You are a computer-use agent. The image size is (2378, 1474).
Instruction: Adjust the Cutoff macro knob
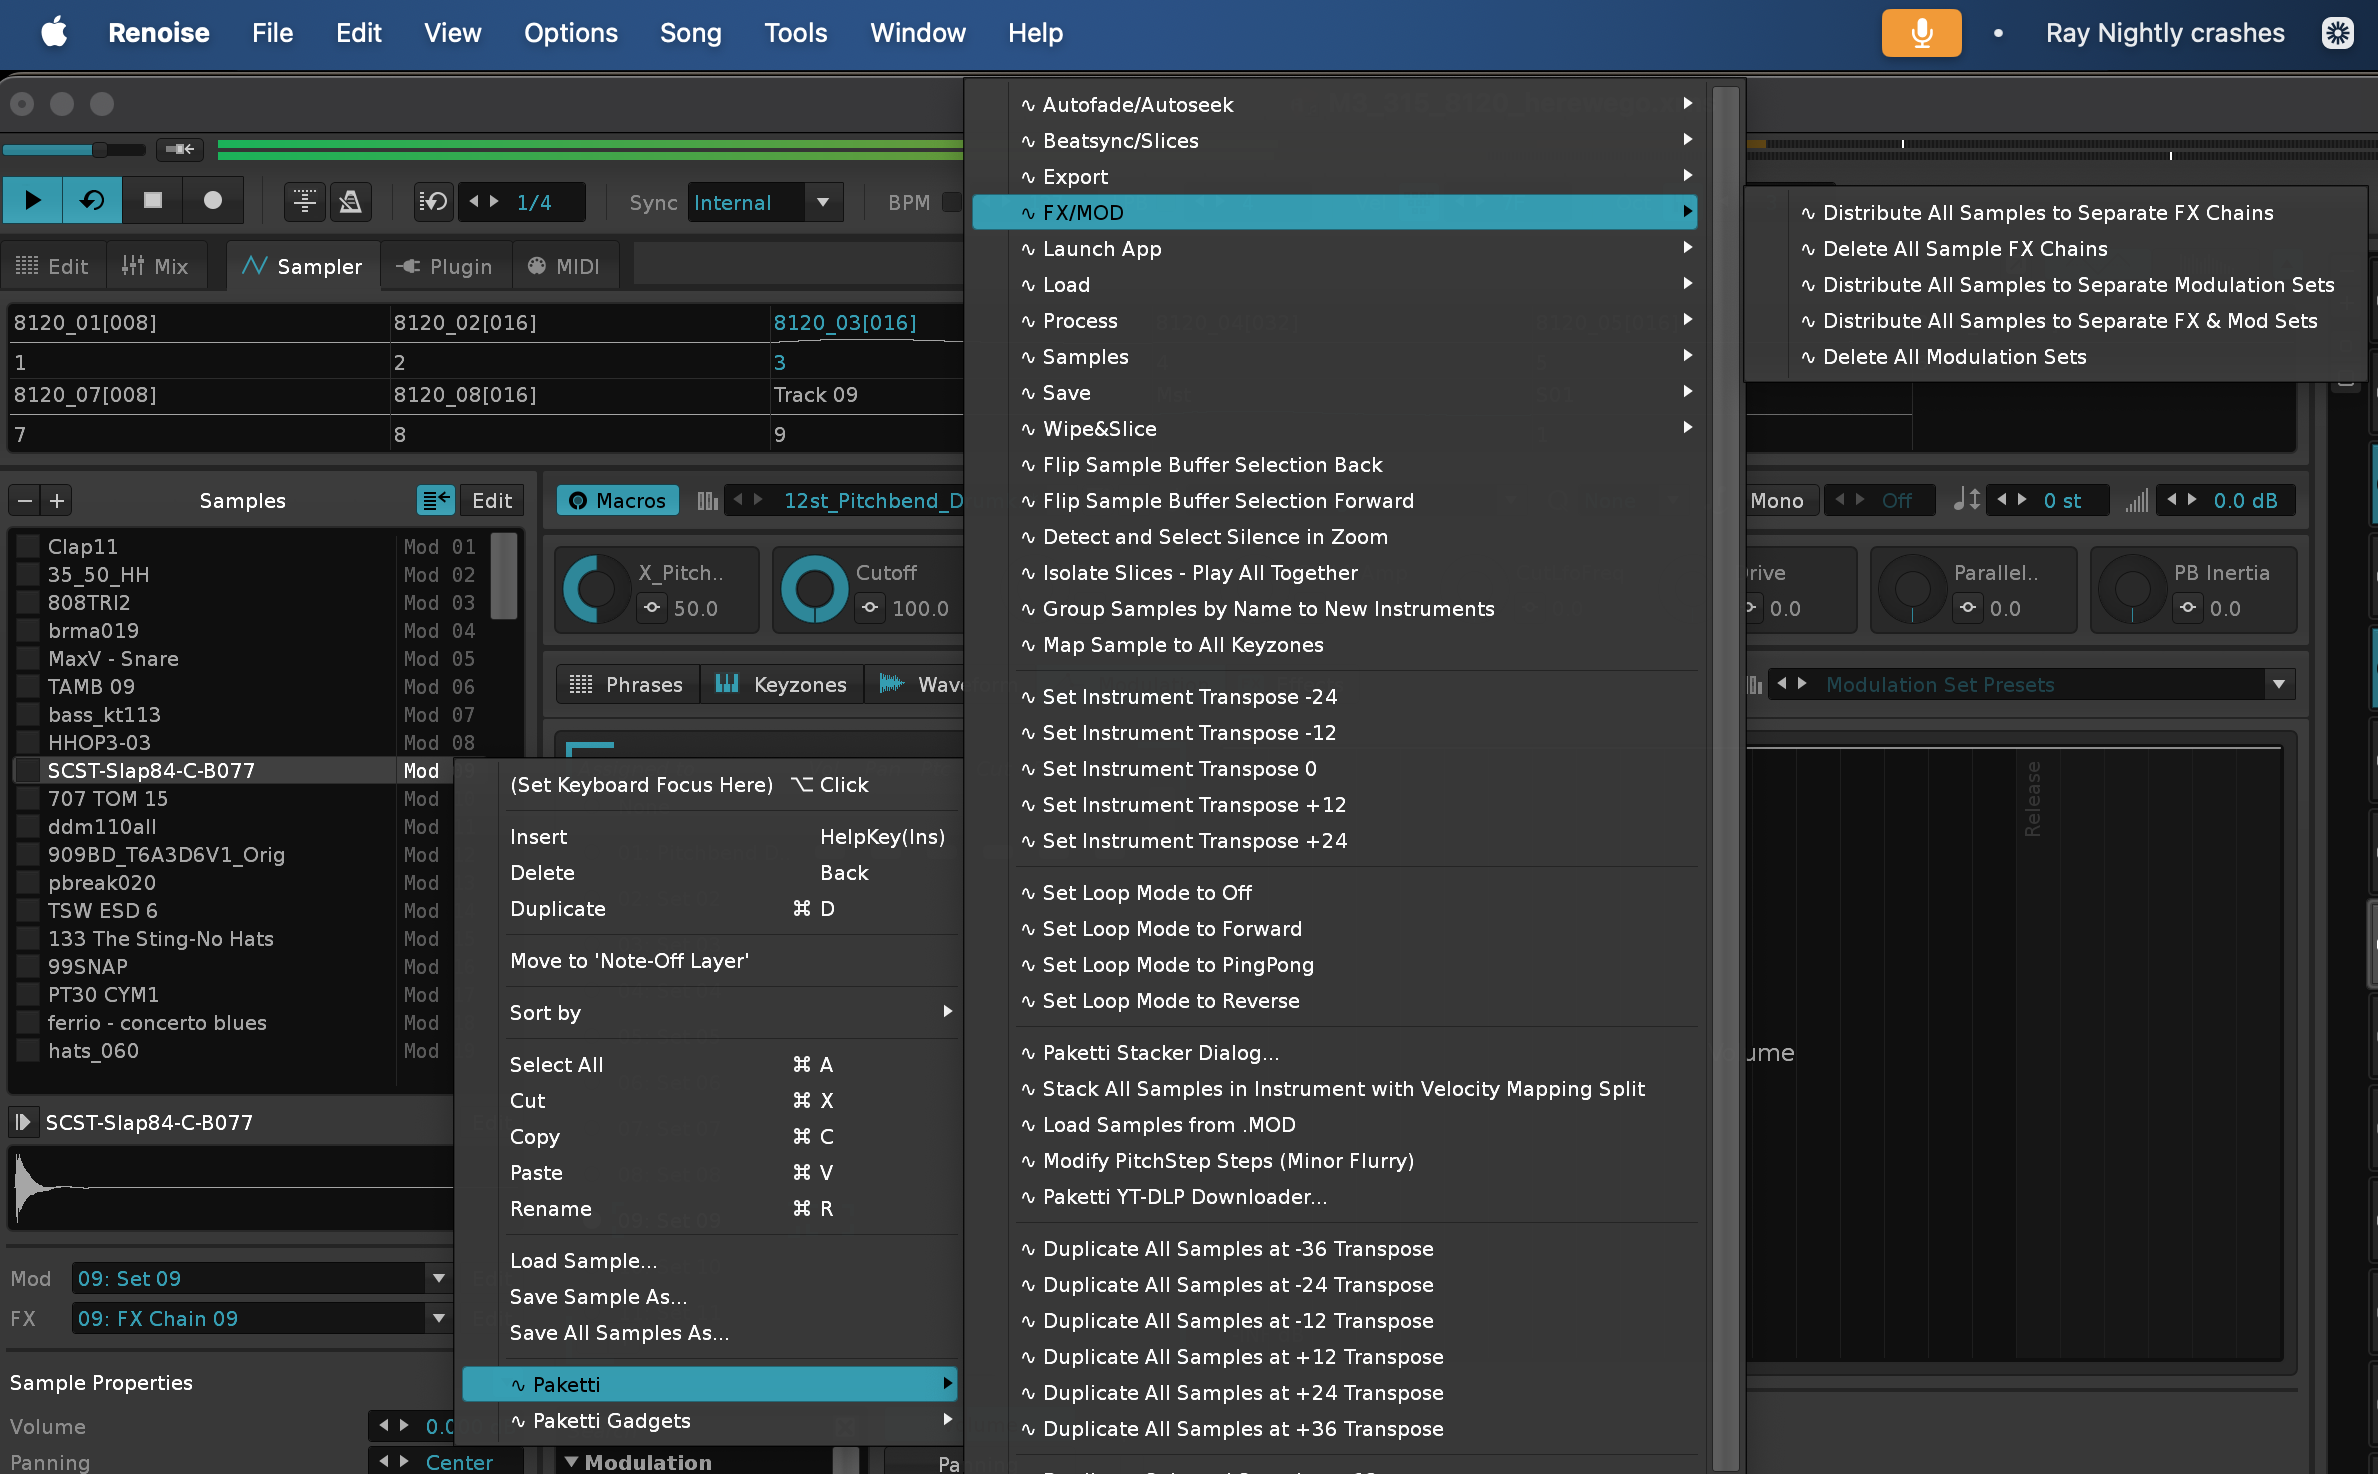(x=814, y=589)
